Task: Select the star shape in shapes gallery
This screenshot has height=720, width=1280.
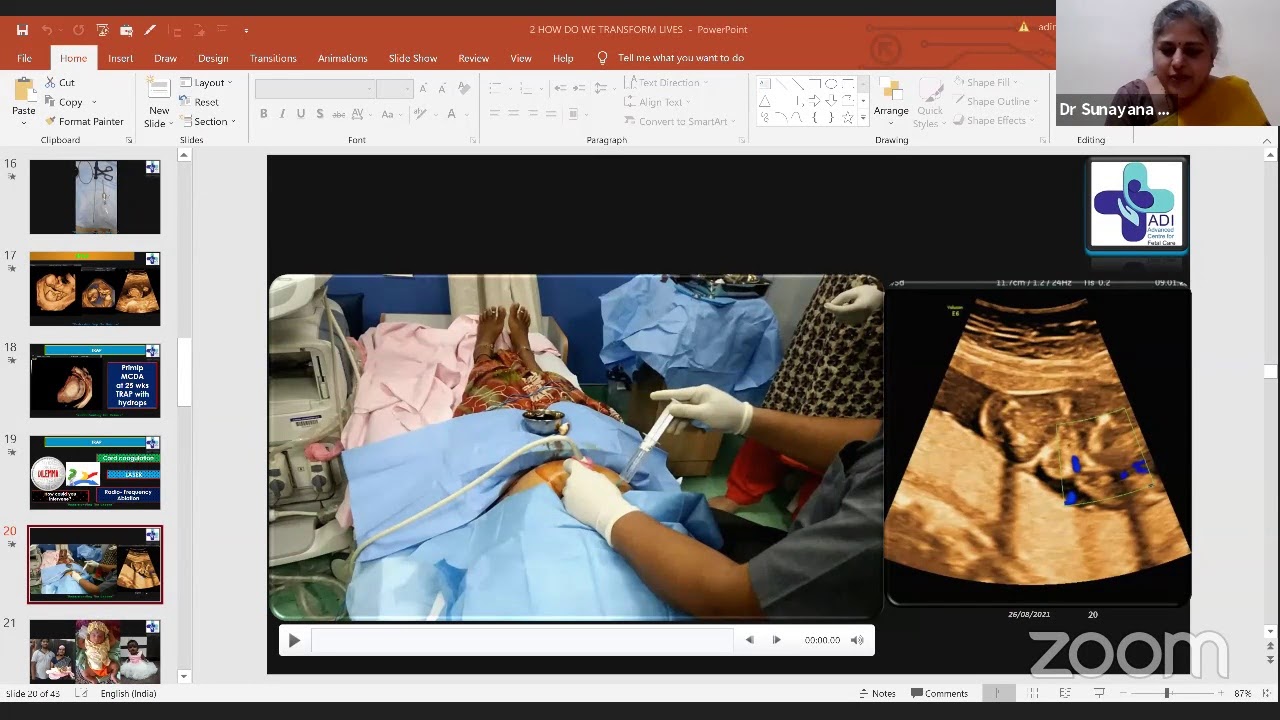Action: (849, 117)
